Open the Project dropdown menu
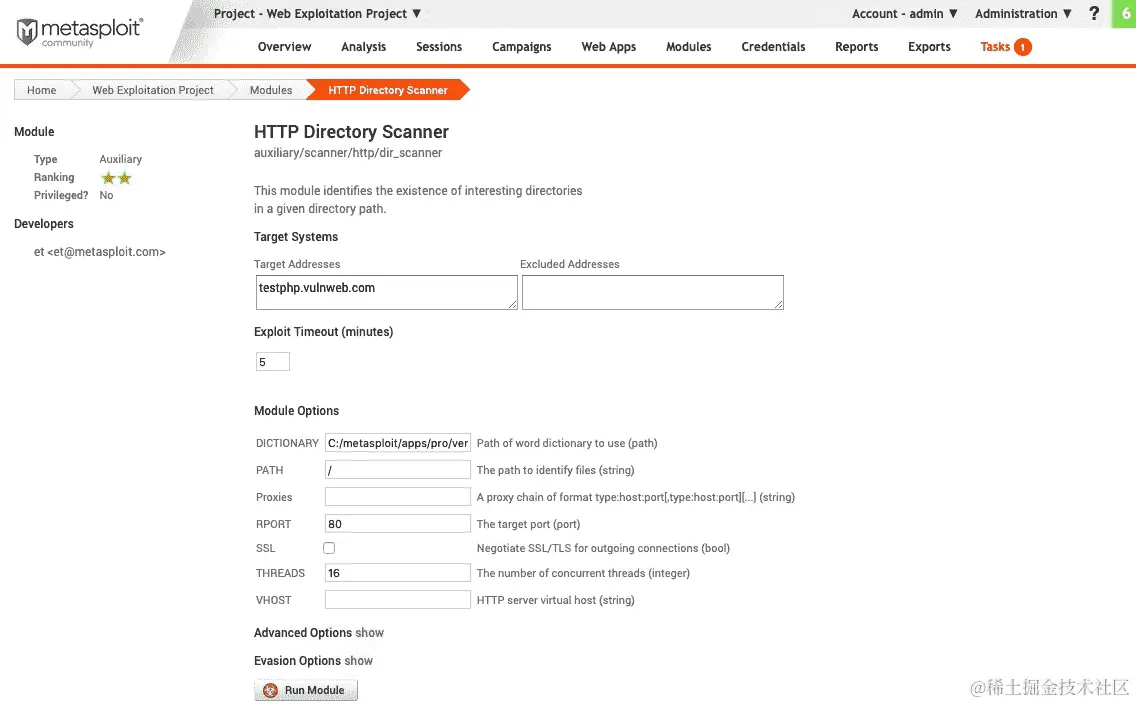 coord(317,13)
